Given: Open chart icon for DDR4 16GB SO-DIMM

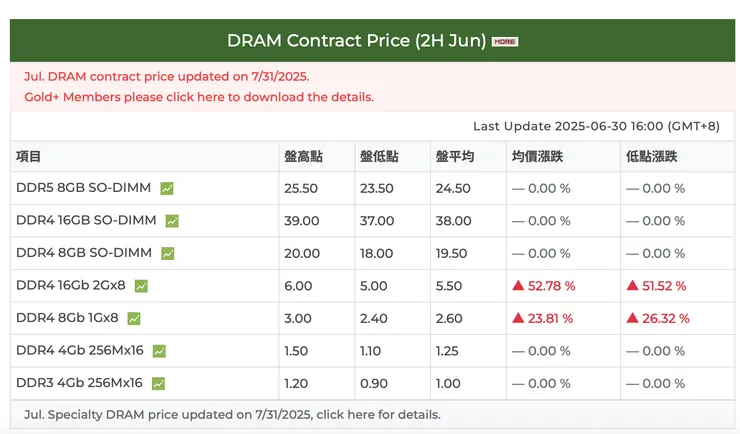Looking at the screenshot, I should pyautogui.click(x=172, y=221).
